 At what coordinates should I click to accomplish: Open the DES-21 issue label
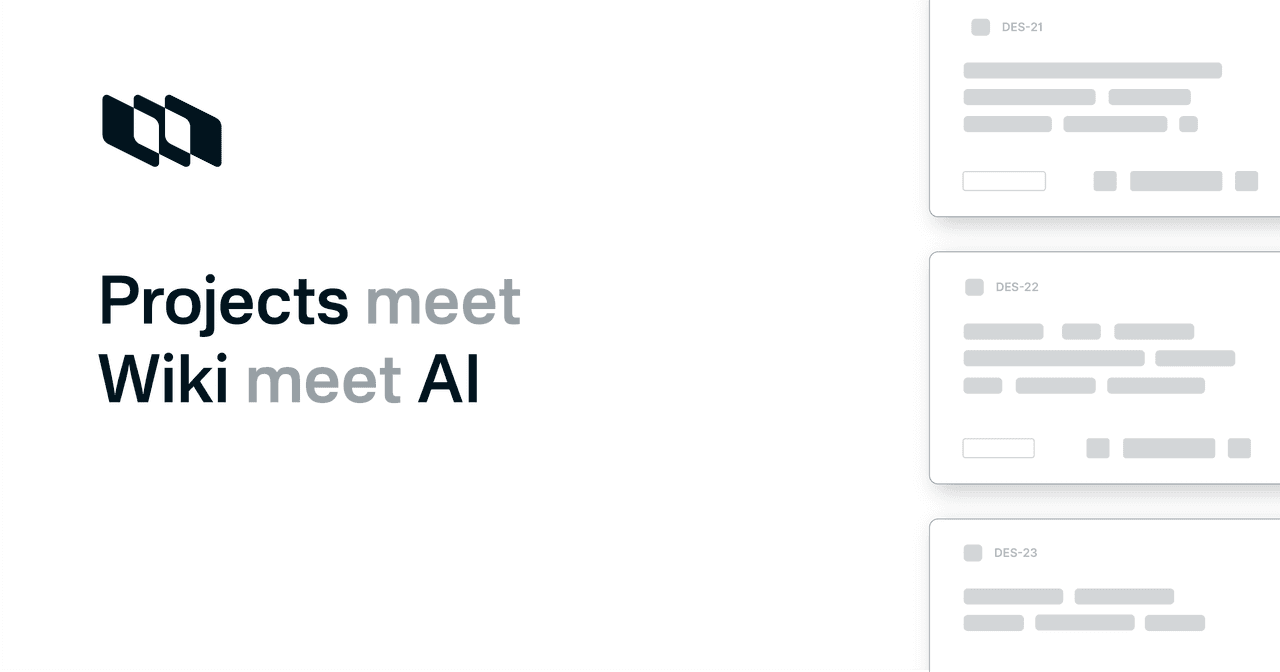click(1022, 27)
